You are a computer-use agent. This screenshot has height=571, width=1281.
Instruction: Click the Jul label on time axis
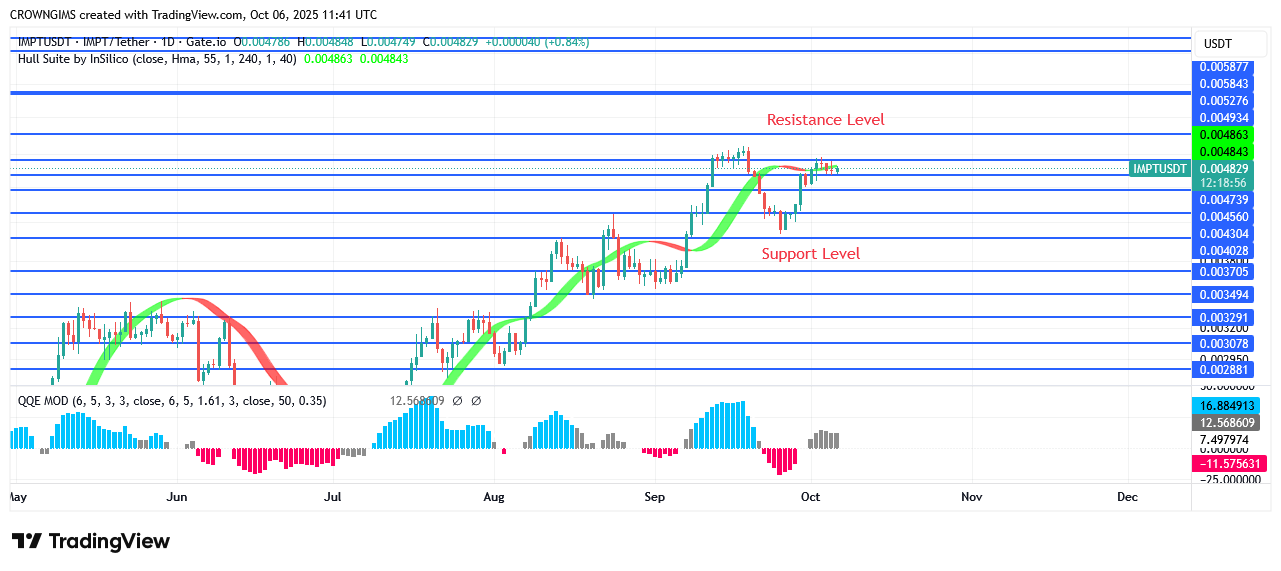[x=333, y=496]
